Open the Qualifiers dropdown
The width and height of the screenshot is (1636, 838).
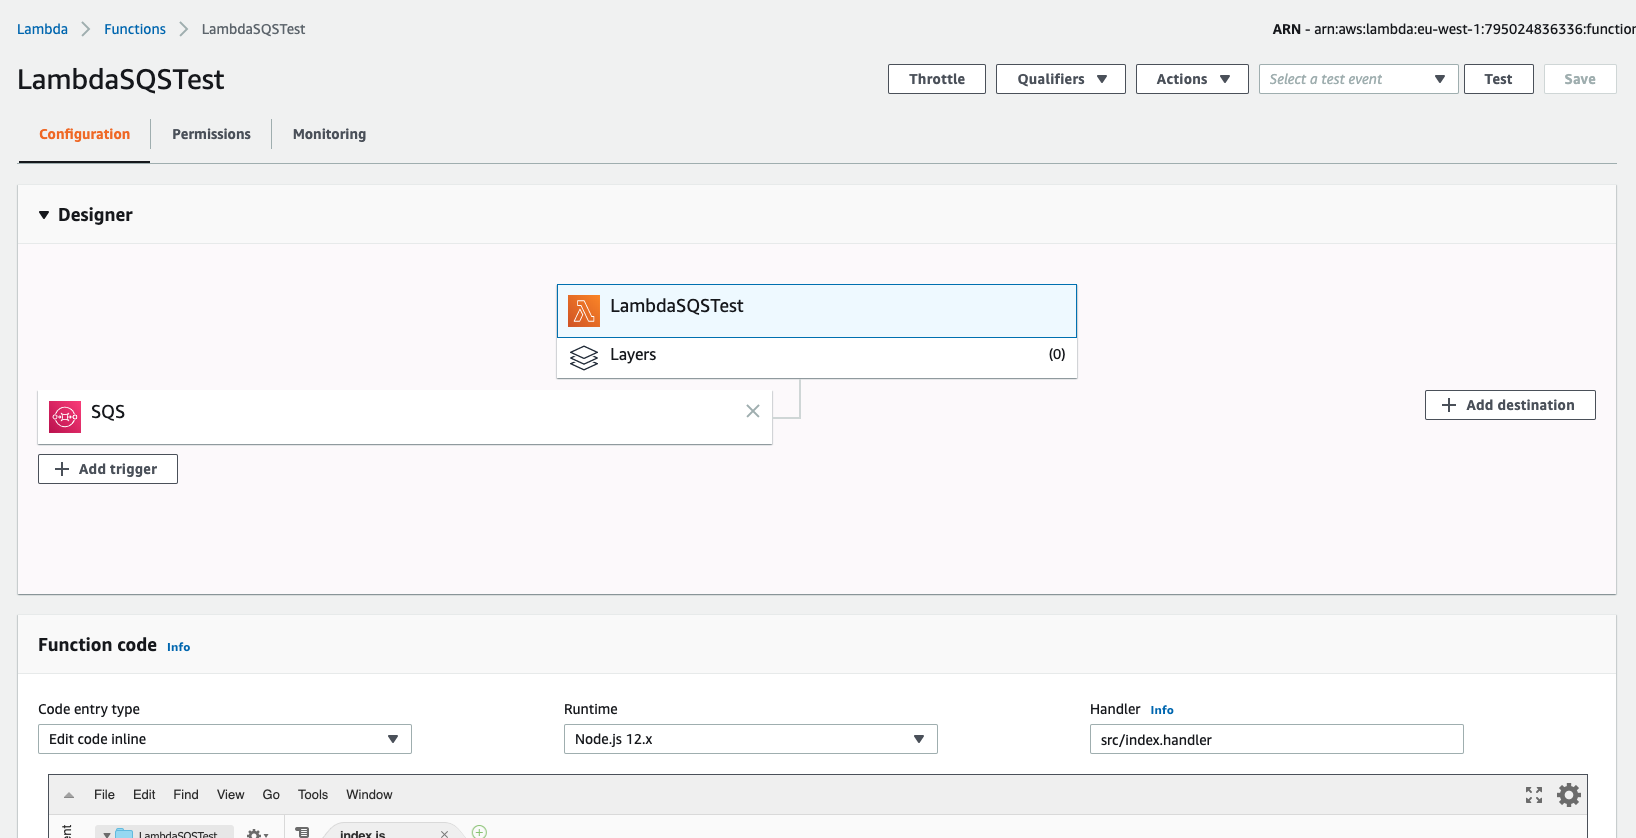point(1061,79)
